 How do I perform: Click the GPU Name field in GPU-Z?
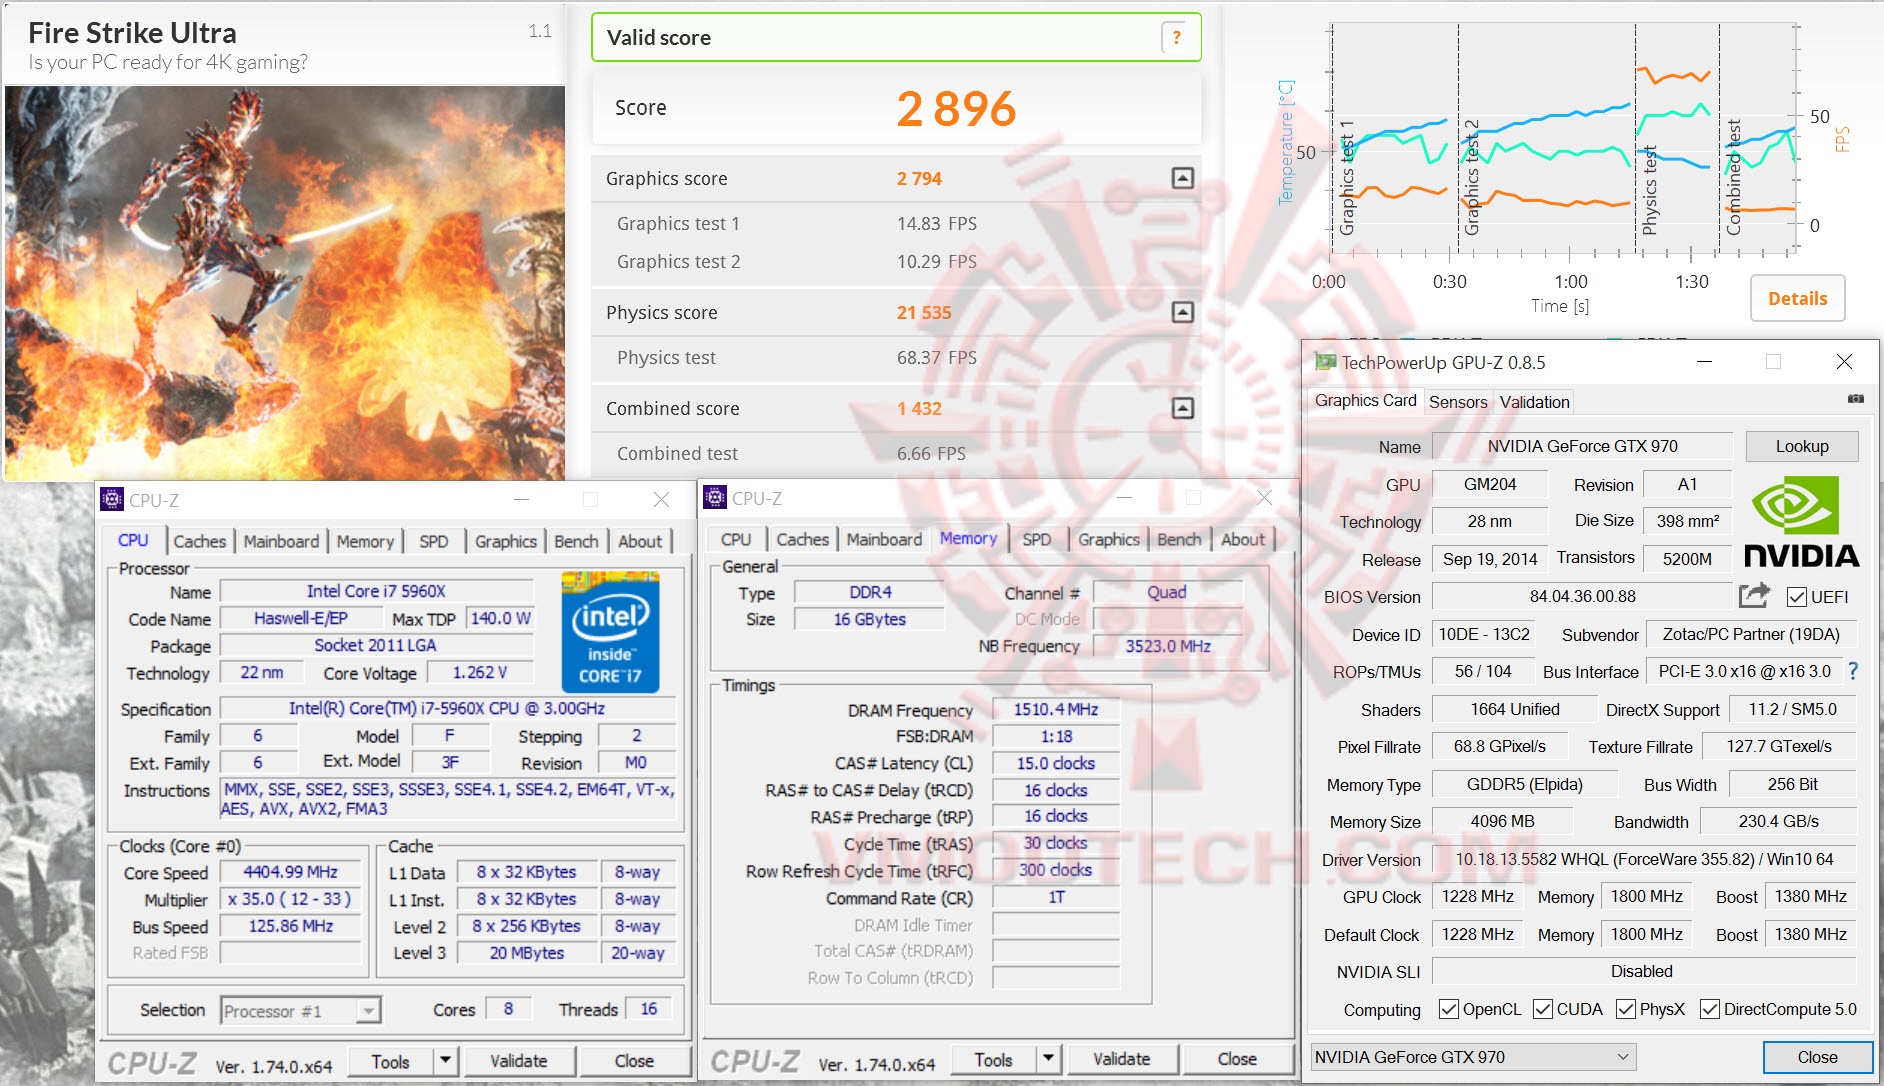(1582, 446)
